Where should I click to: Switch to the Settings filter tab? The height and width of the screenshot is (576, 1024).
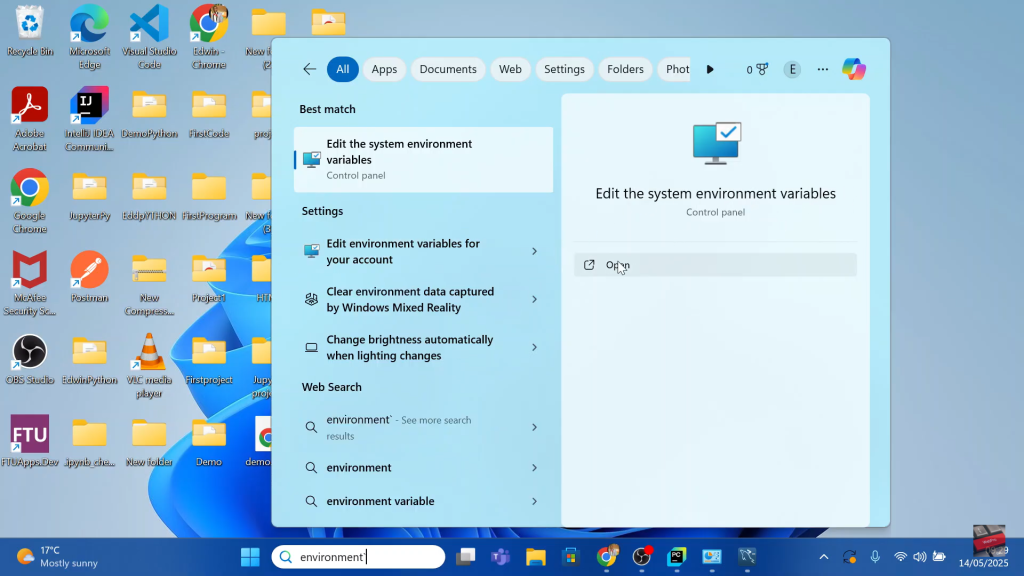pyautogui.click(x=564, y=69)
